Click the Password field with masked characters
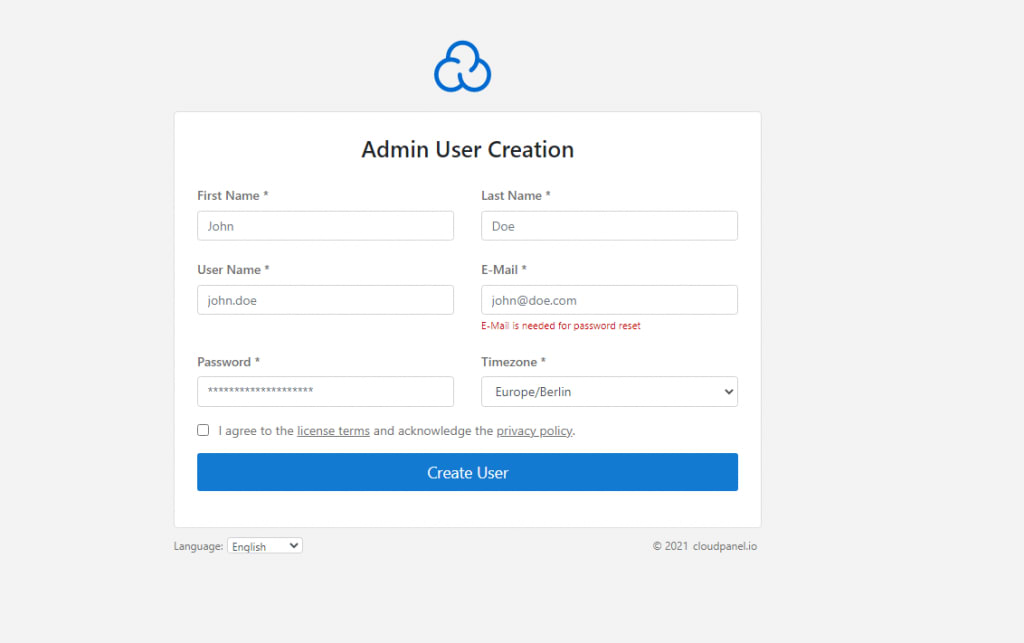 click(325, 391)
